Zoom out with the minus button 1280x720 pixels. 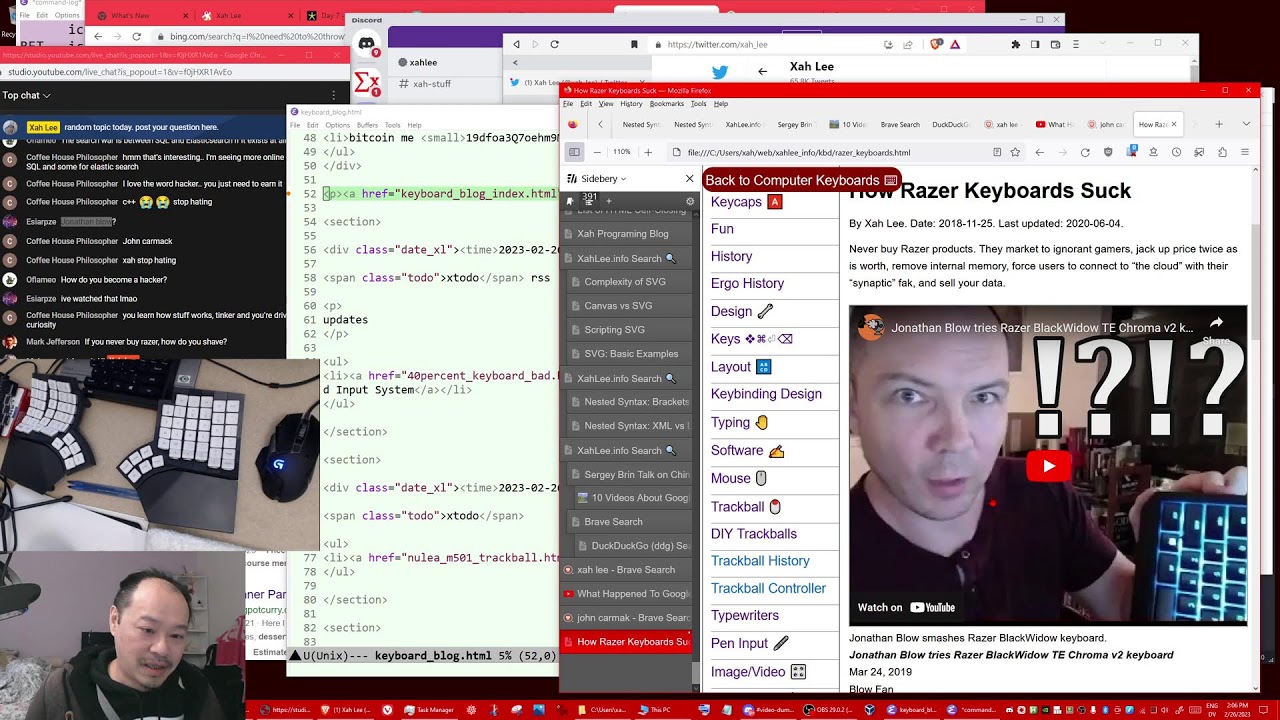tap(597, 152)
